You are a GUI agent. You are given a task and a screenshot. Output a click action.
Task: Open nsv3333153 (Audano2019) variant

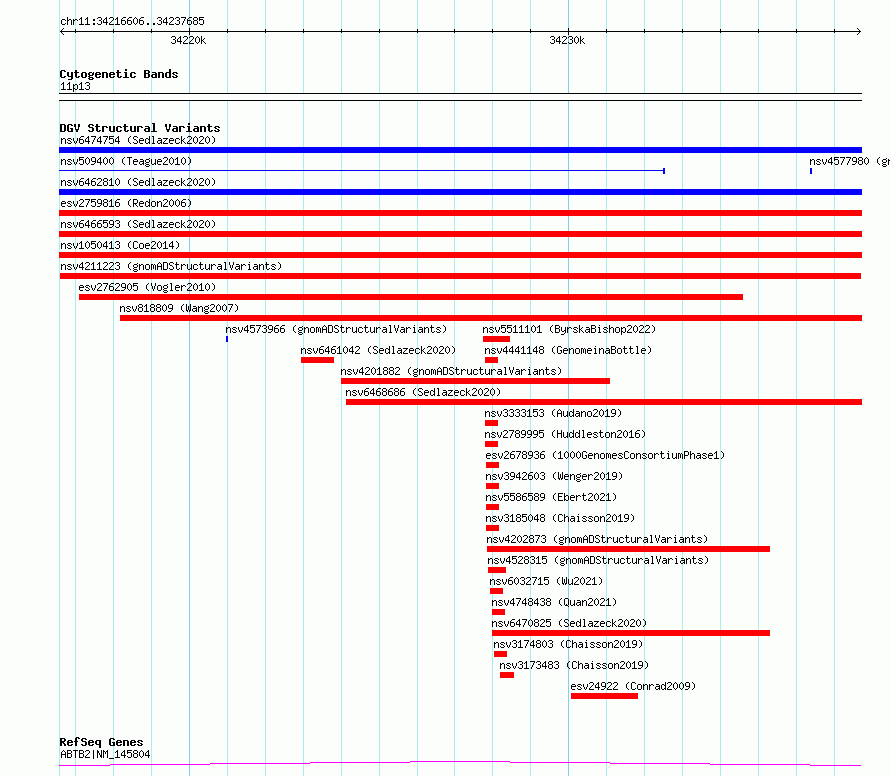(x=553, y=413)
